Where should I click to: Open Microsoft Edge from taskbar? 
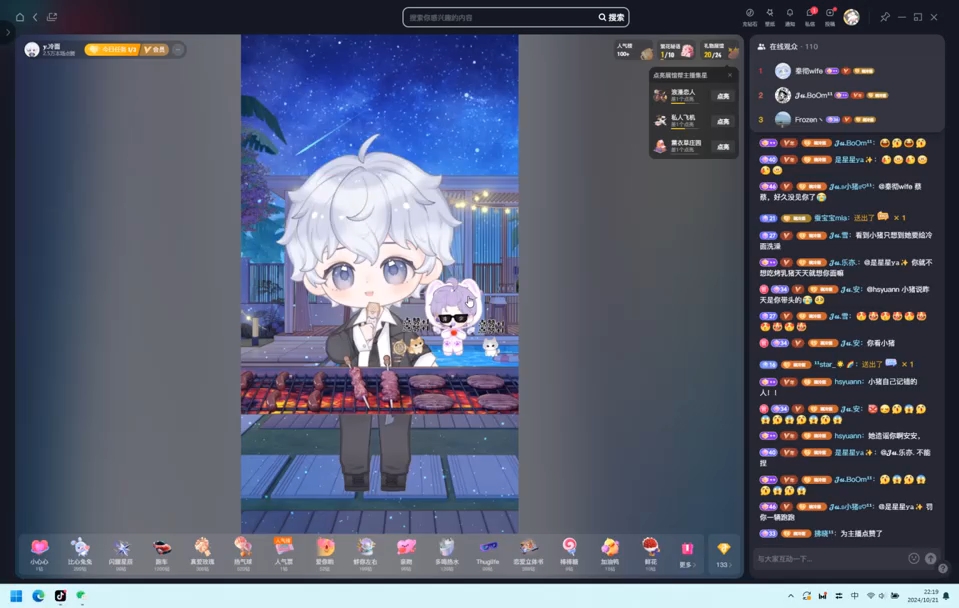(39, 596)
